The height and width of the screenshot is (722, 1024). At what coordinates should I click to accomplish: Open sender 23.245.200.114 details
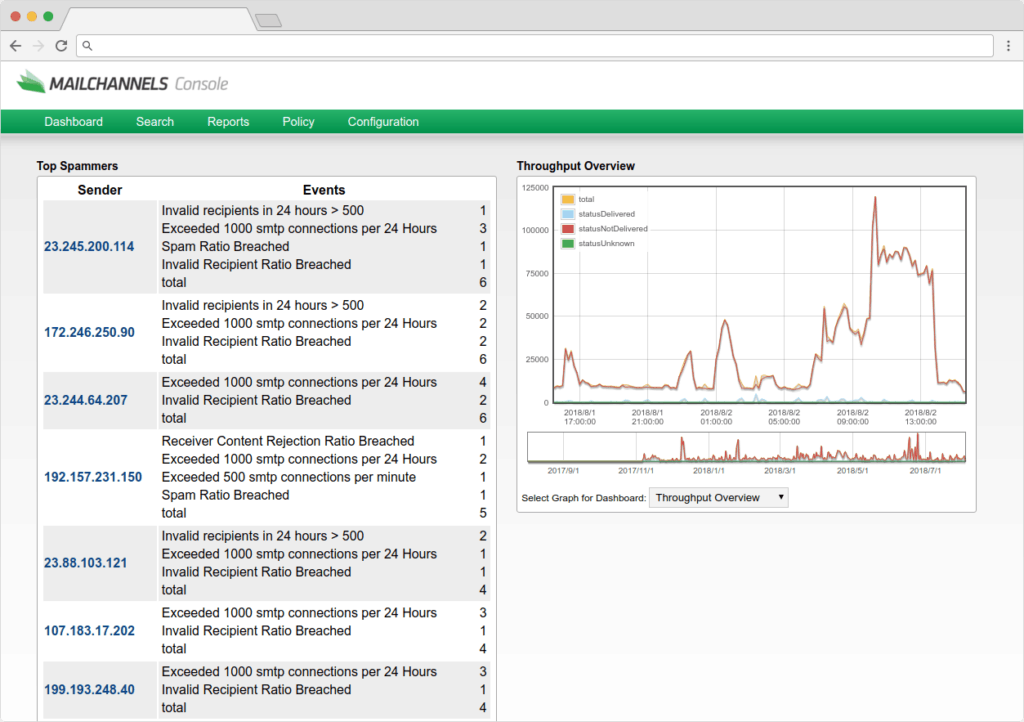pos(89,246)
